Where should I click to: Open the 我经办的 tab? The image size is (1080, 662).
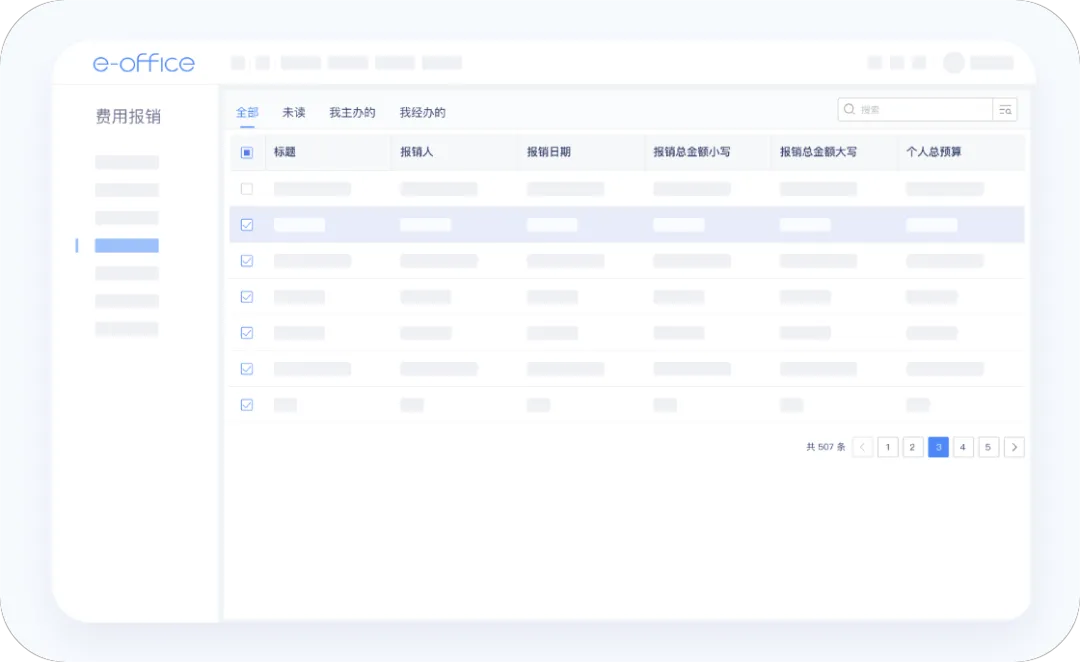coord(422,113)
